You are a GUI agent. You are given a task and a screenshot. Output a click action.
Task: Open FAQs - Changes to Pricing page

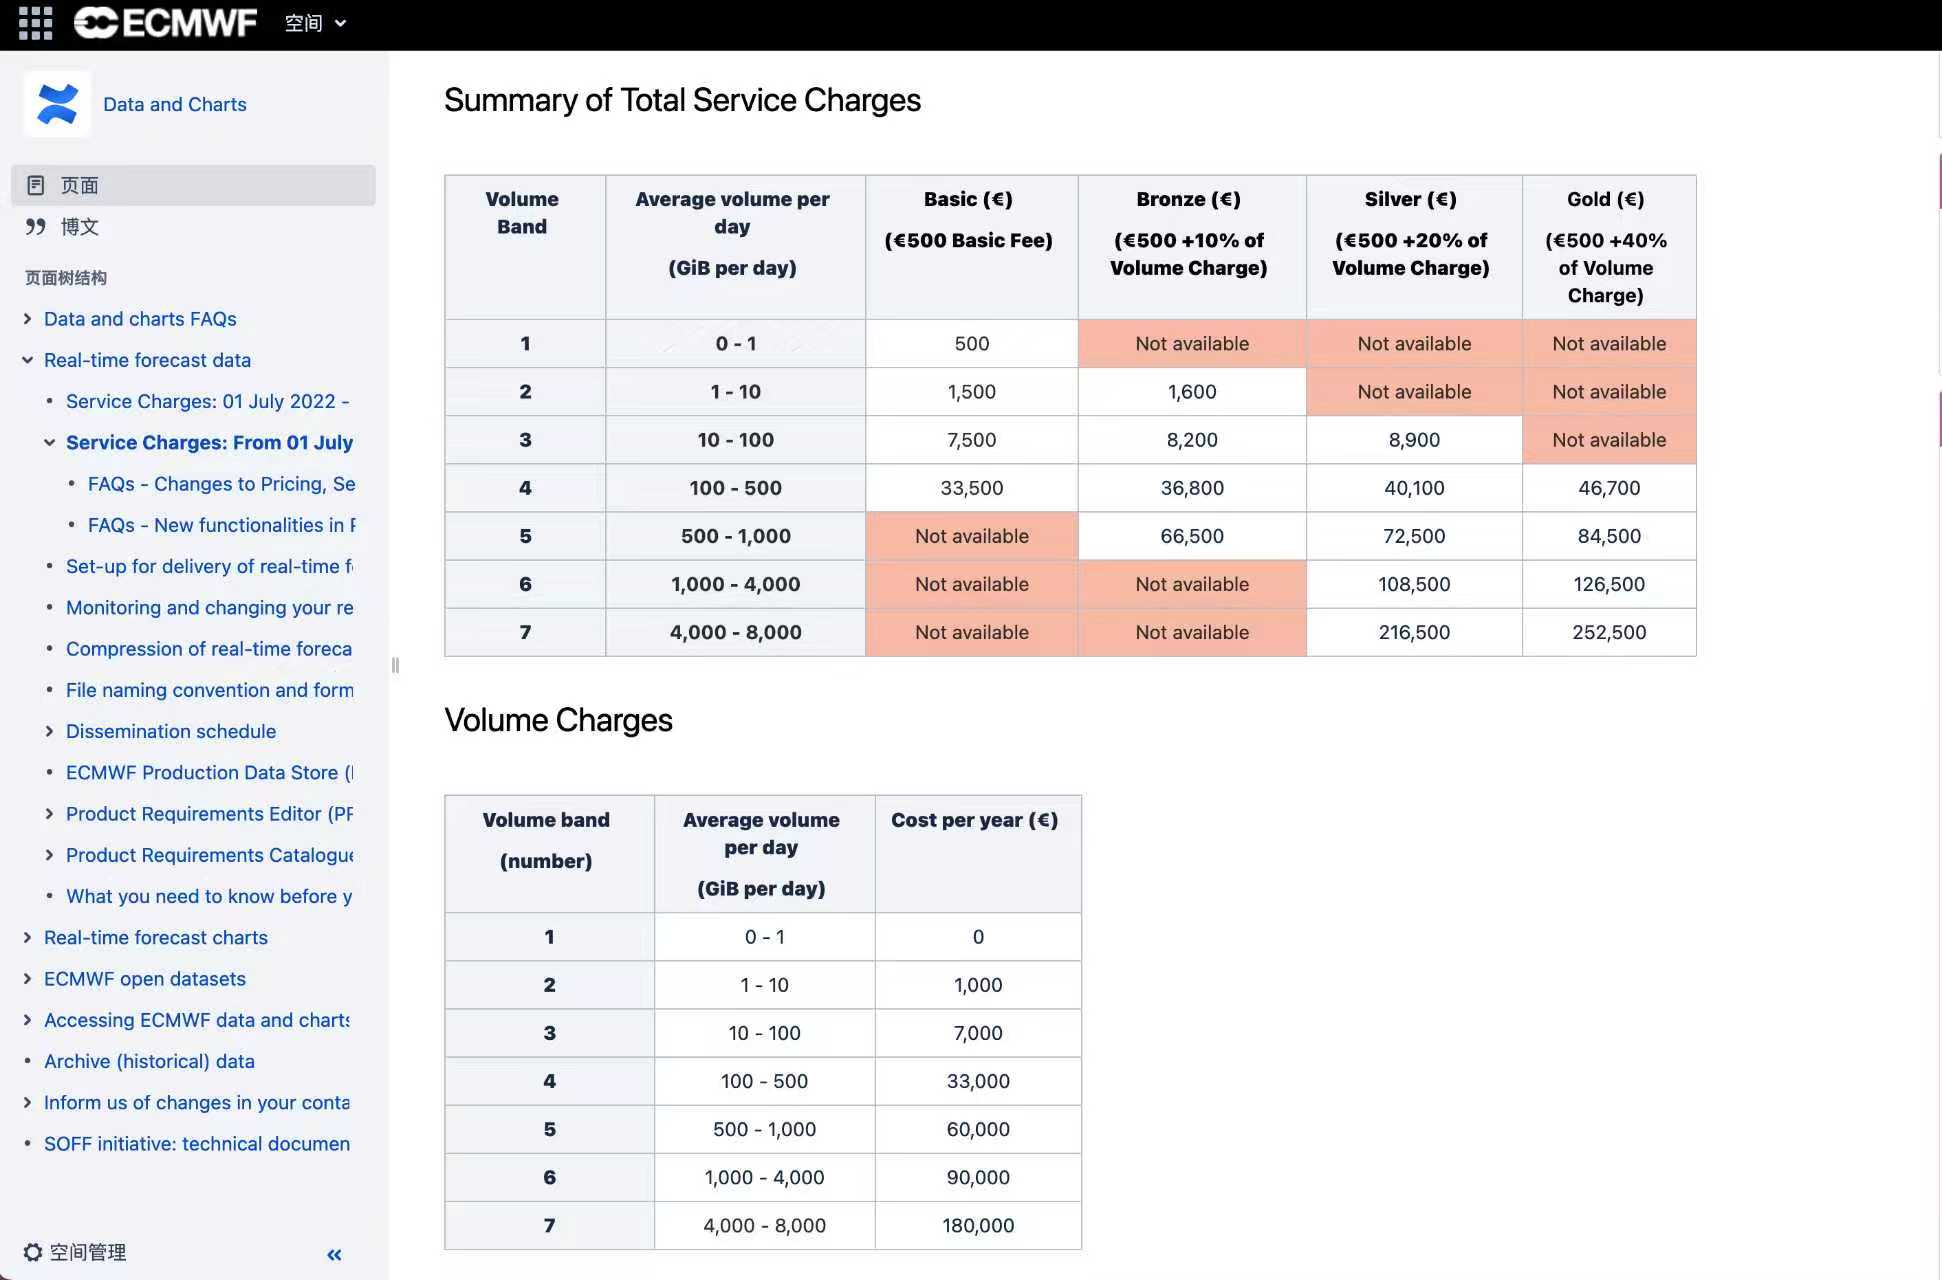(221, 484)
